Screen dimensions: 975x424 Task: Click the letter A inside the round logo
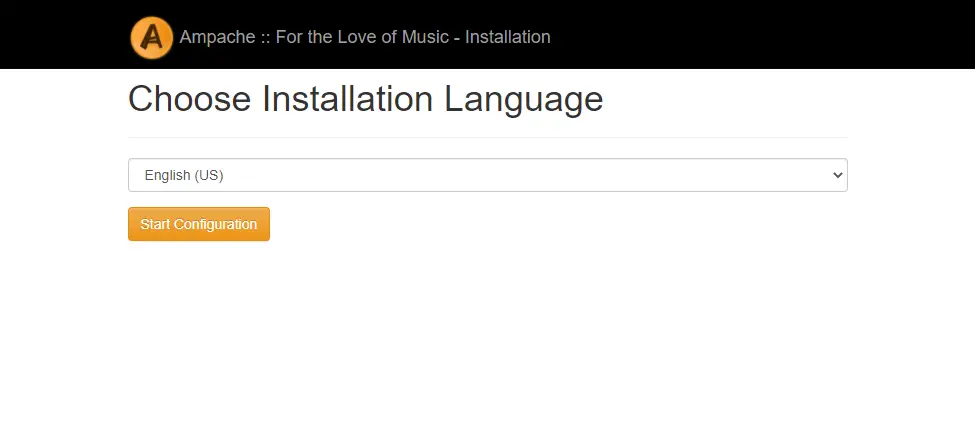click(x=152, y=37)
